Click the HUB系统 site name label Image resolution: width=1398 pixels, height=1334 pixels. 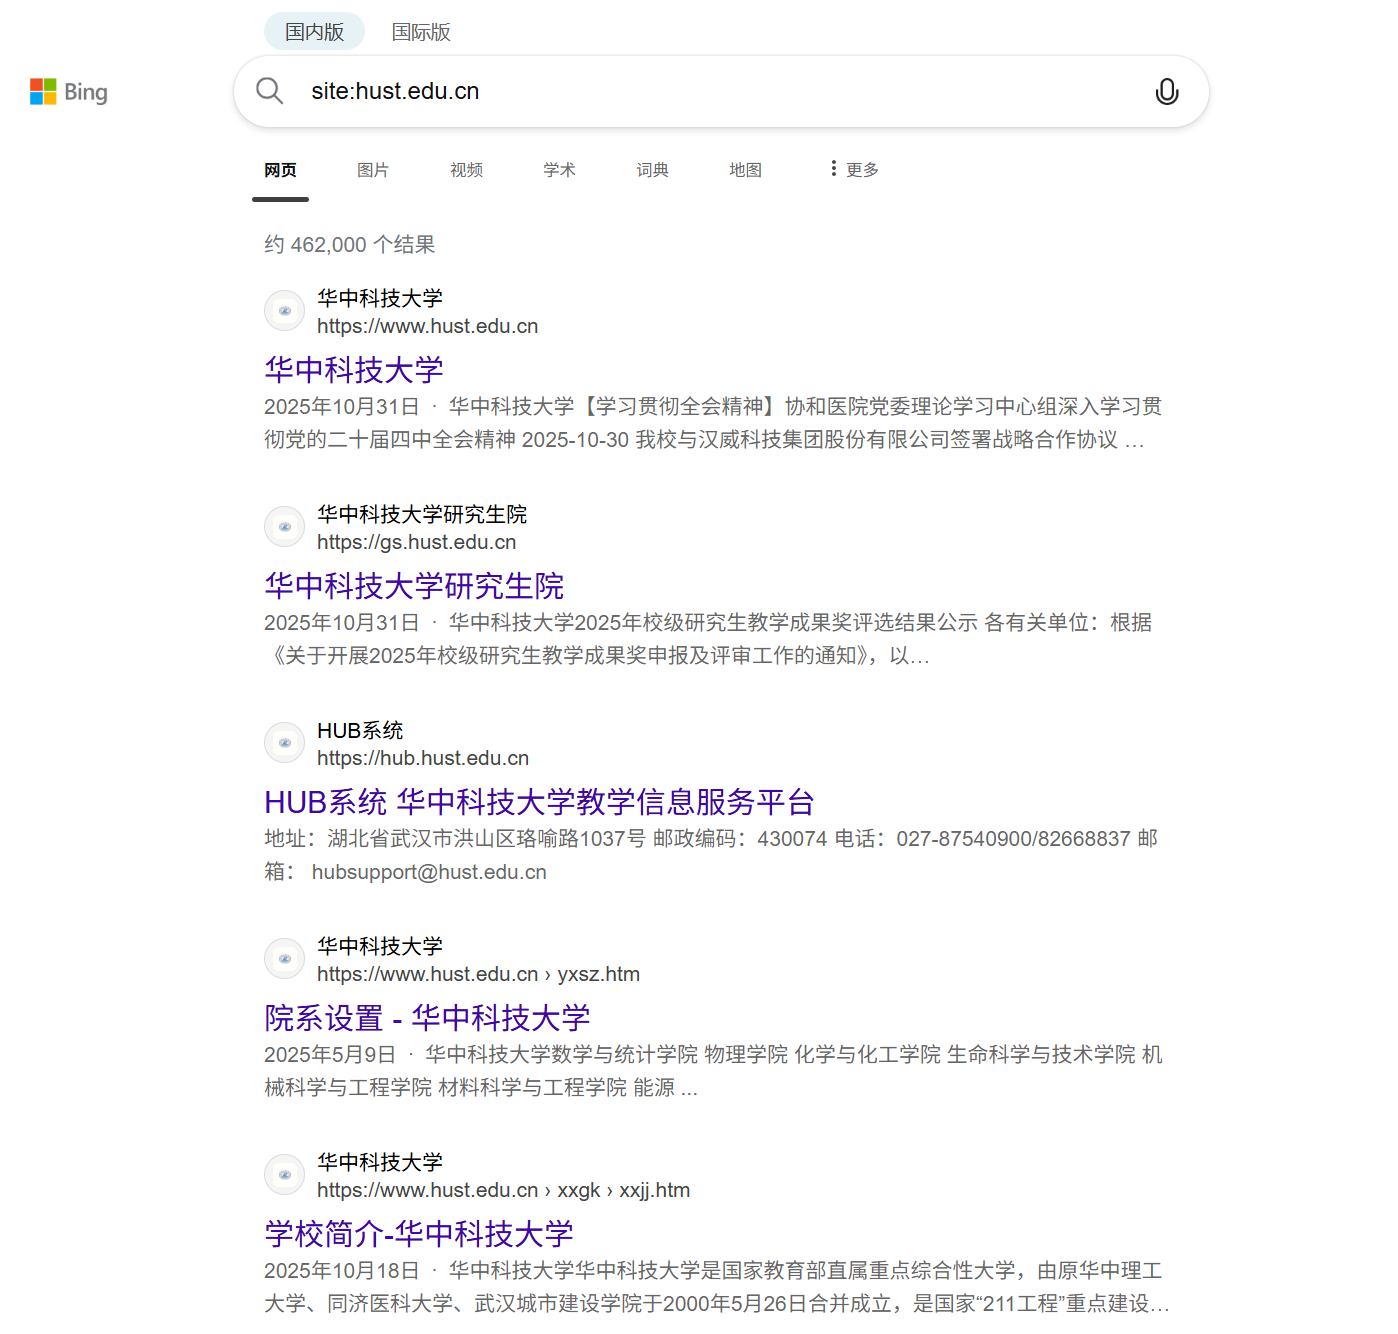[360, 730]
